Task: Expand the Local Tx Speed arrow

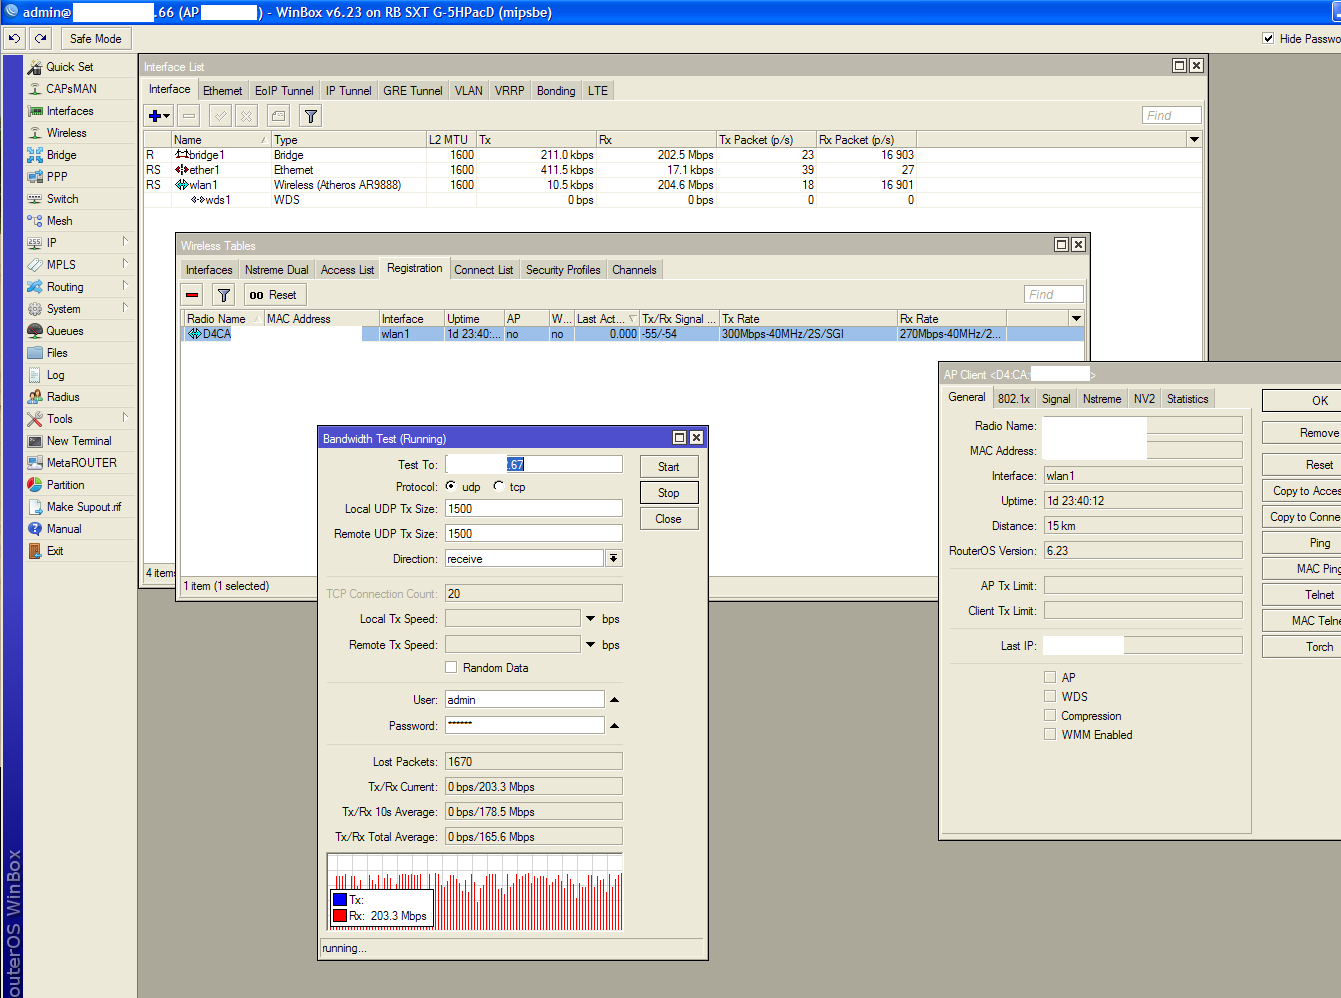Action: [x=590, y=619]
